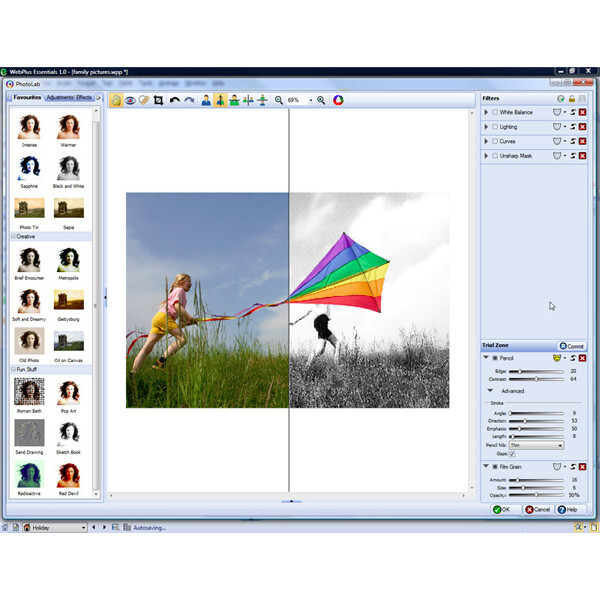Collapse the Advanced section
The image size is (600, 600).
pos(490,391)
